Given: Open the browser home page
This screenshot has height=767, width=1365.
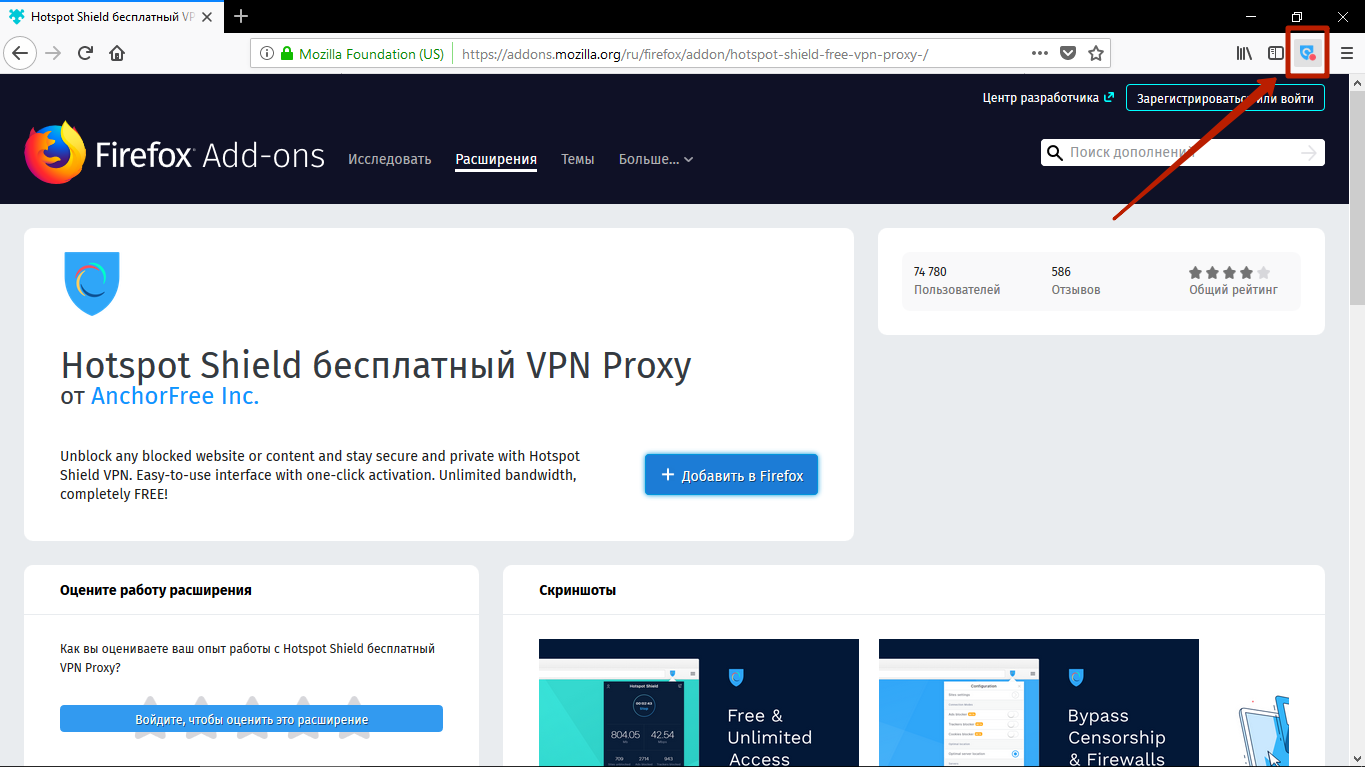Looking at the screenshot, I should 117,53.
